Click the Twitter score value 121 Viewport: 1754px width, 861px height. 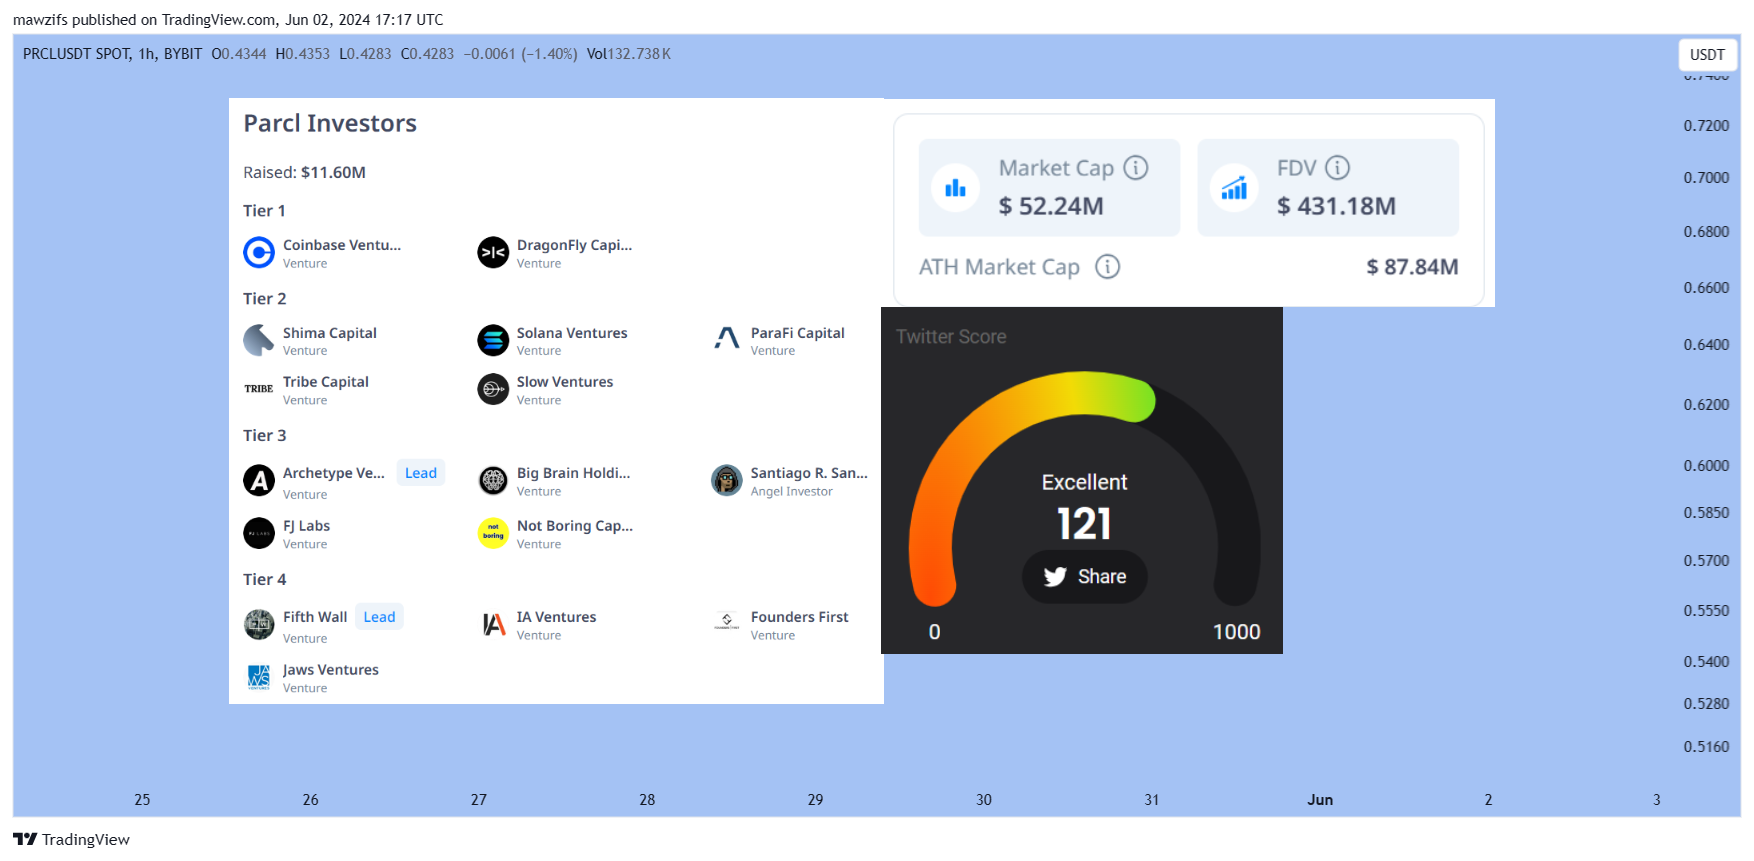1085,524
